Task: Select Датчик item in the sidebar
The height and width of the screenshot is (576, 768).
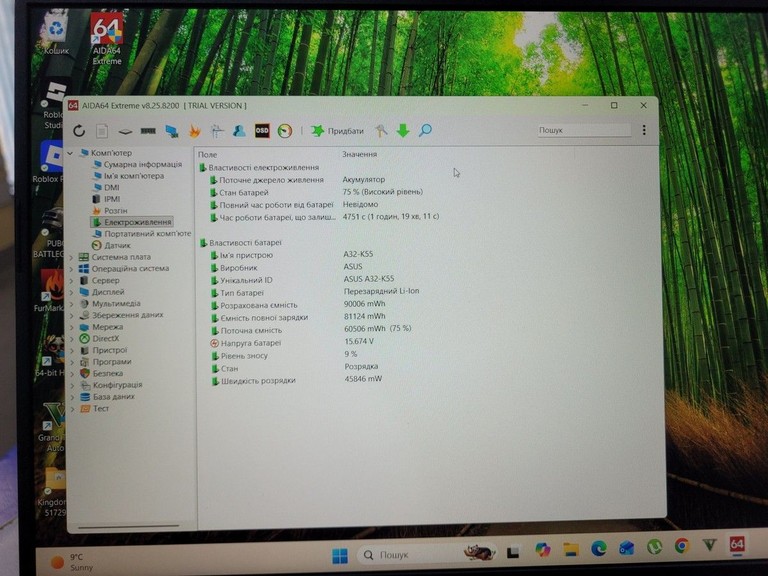Action: (x=117, y=245)
